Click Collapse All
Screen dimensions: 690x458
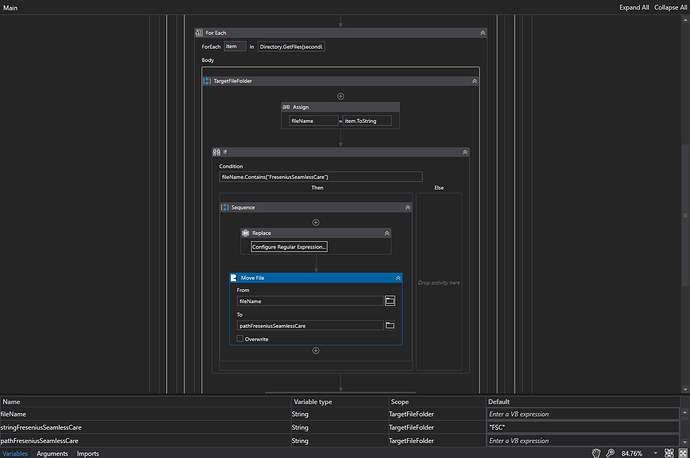coord(670,7)
